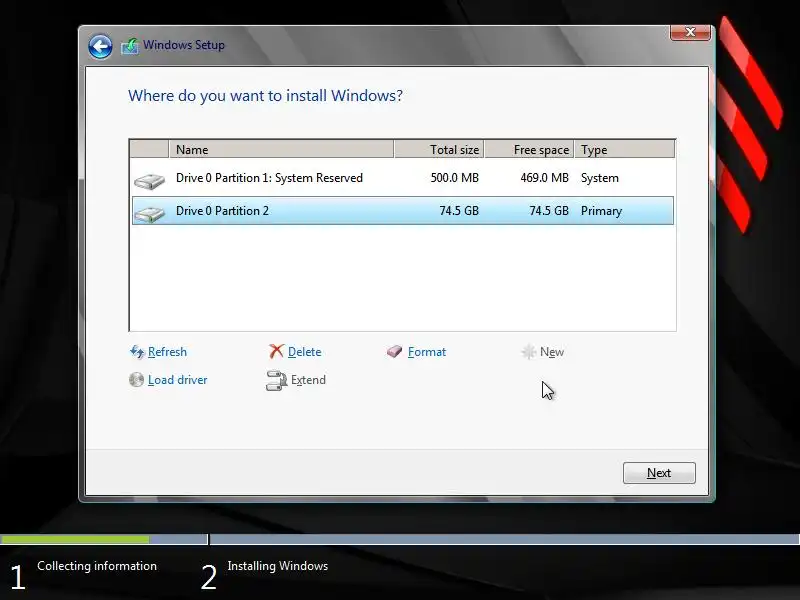The width and height of the screenshot is (800, 600).
Task: Click the Collecting information step label
Action: pyautogui.click(x=97, y=566)
